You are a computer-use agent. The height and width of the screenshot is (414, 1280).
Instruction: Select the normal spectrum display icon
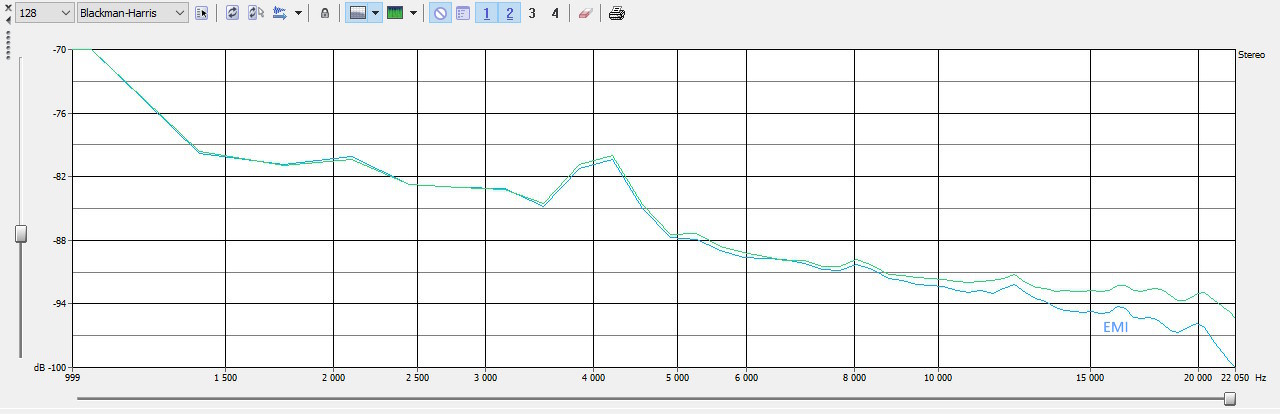(357, 13)
